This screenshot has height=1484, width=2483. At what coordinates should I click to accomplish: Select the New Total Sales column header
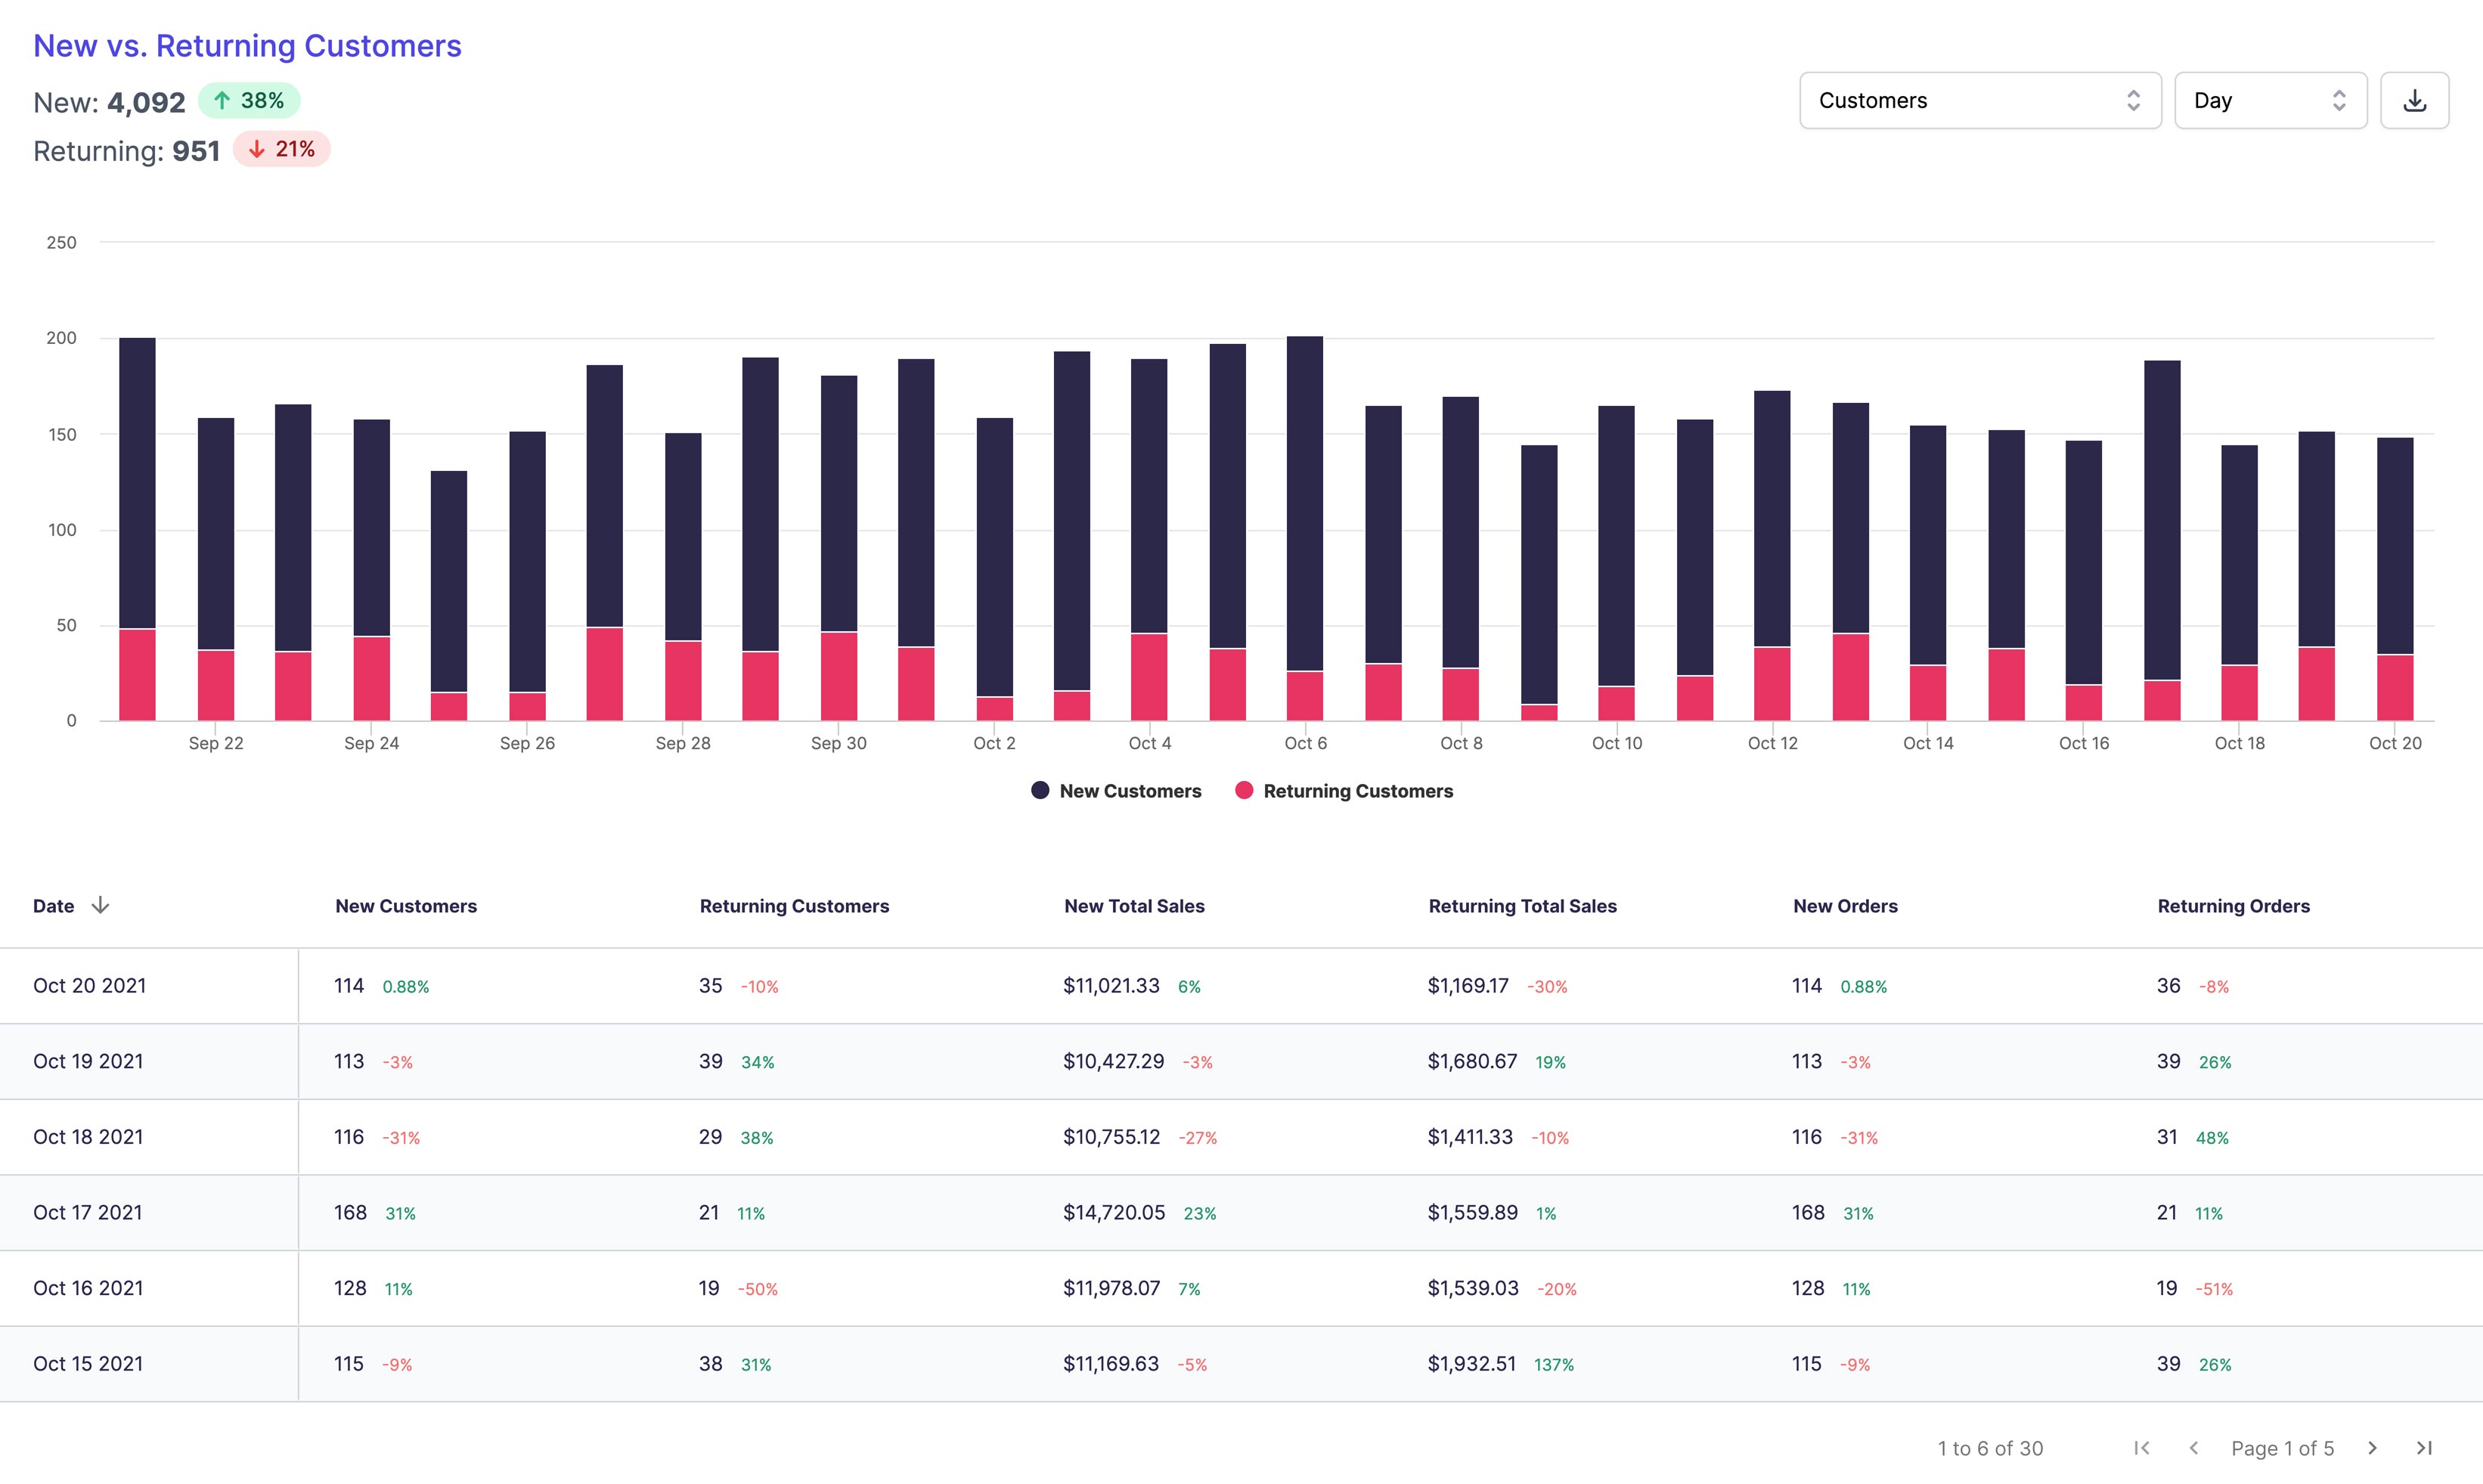1134,905
